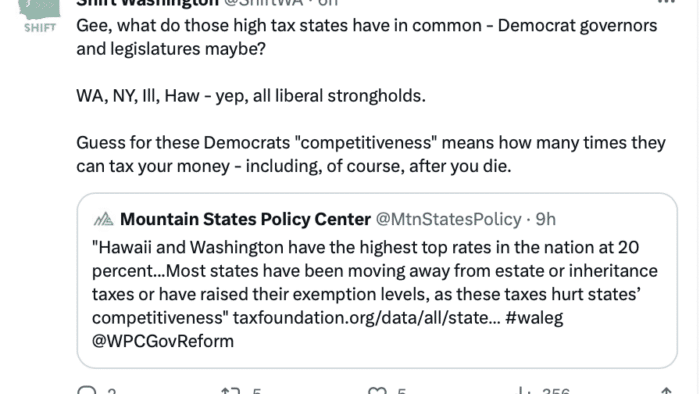Open the three-dot more options menu
Viewport: 700px width, 394px height.
click(666, 2)
